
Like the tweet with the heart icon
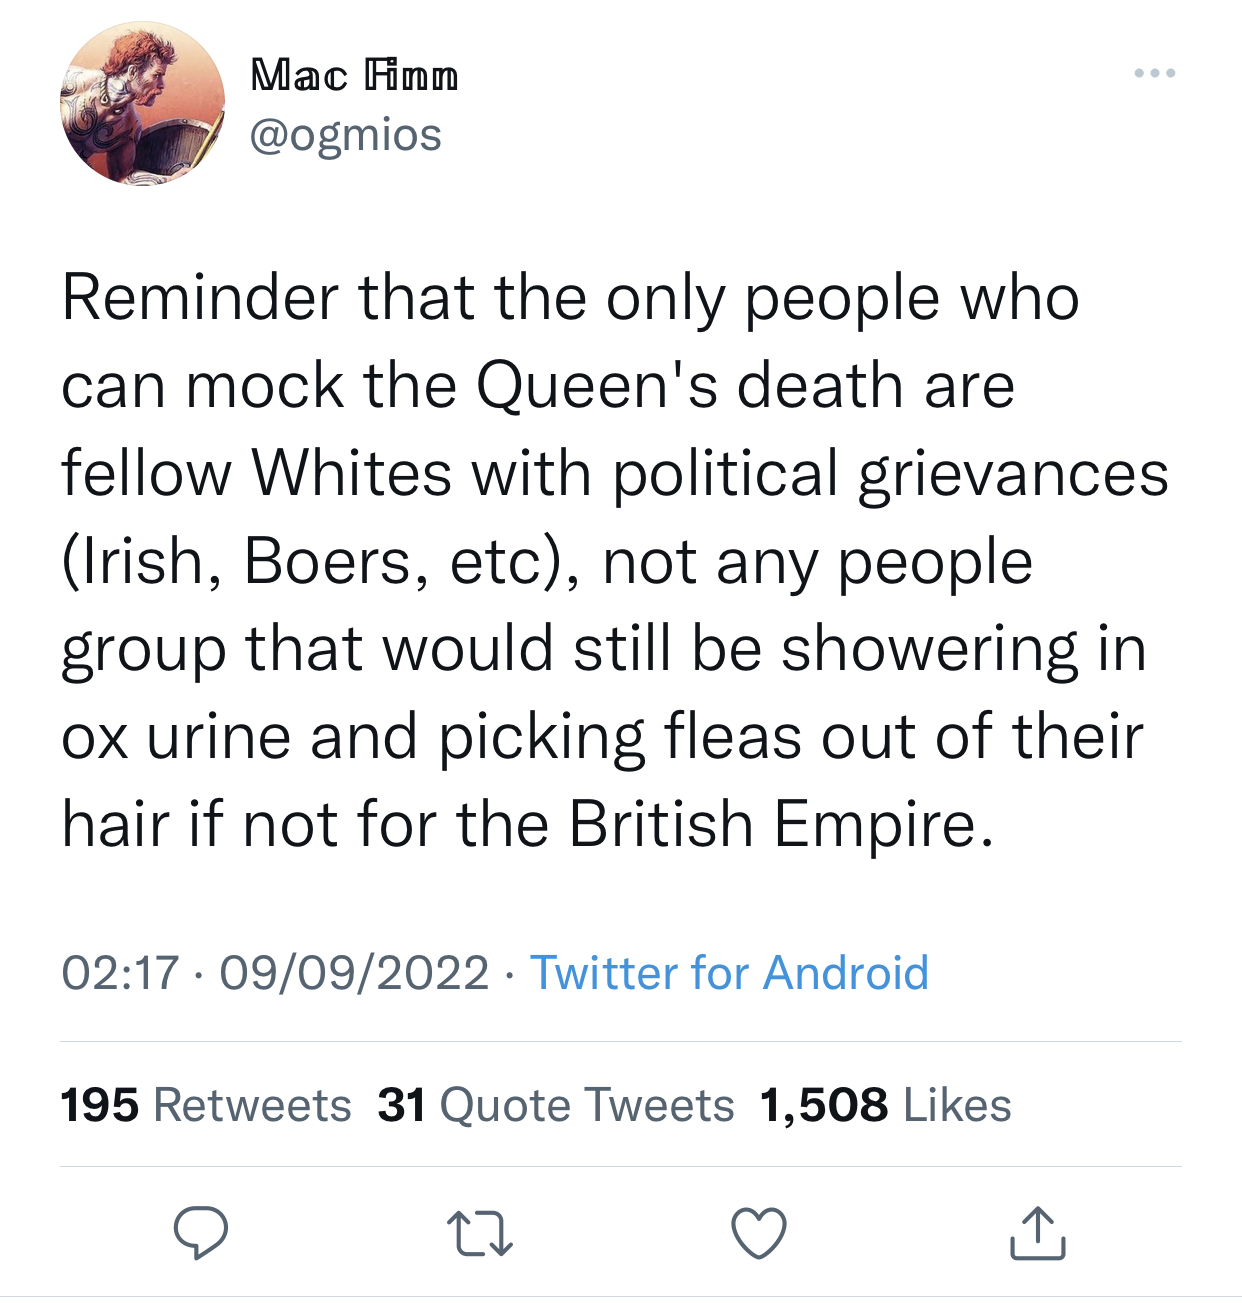759,1232
